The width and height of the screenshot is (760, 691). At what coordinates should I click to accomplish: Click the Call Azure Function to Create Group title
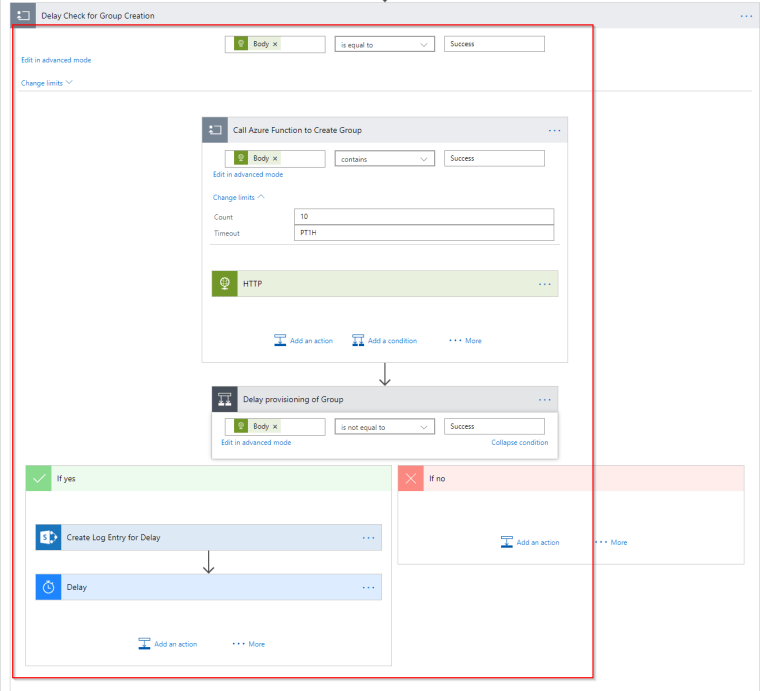point(297,130)
